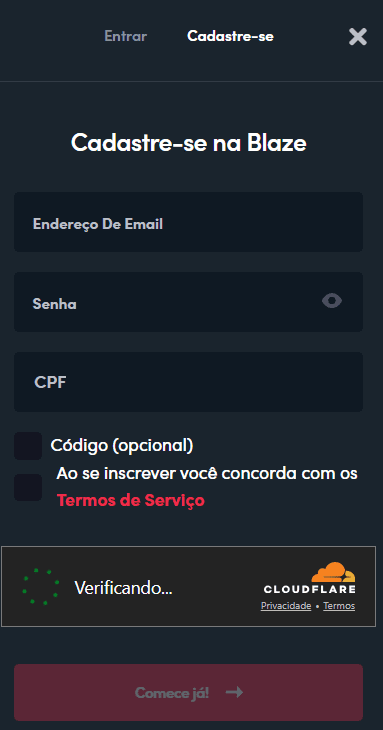This screenshot has width=383, height=730.
Task: Focus the Endereço De Email field
Action: [188, 222]
